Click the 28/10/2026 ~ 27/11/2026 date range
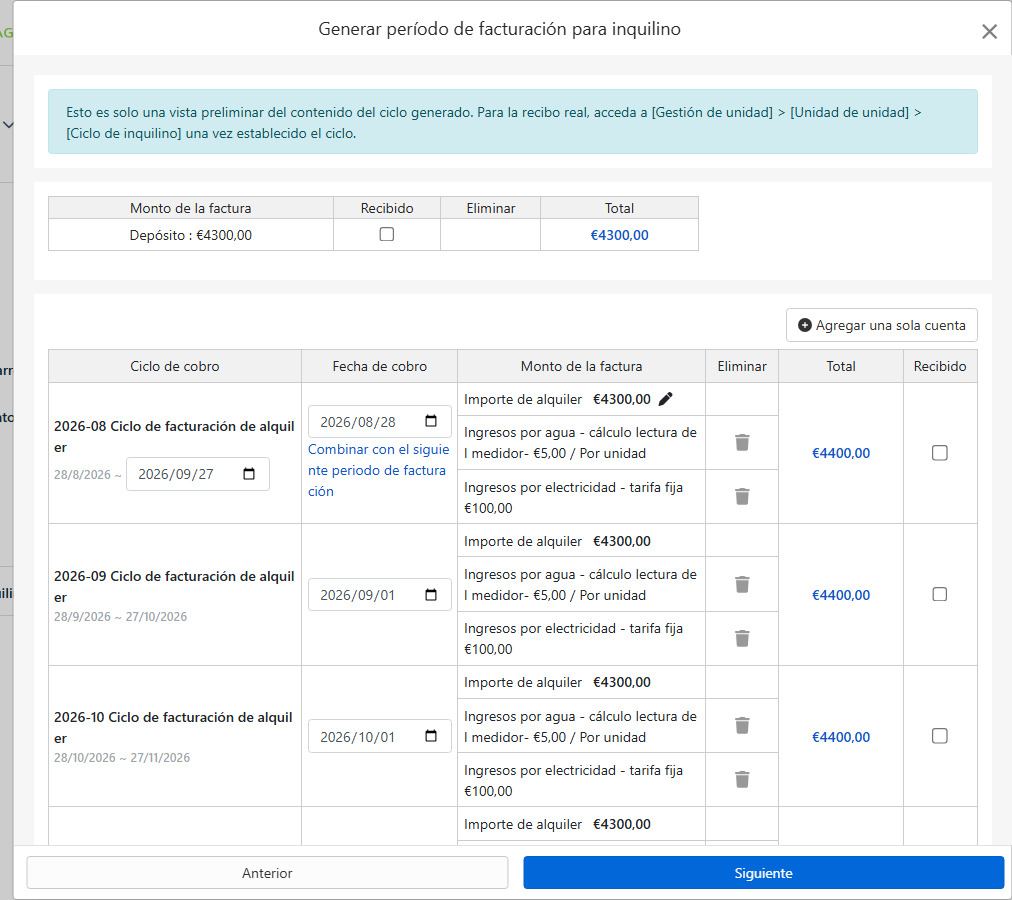1012x900 pixels. point(122,757)
